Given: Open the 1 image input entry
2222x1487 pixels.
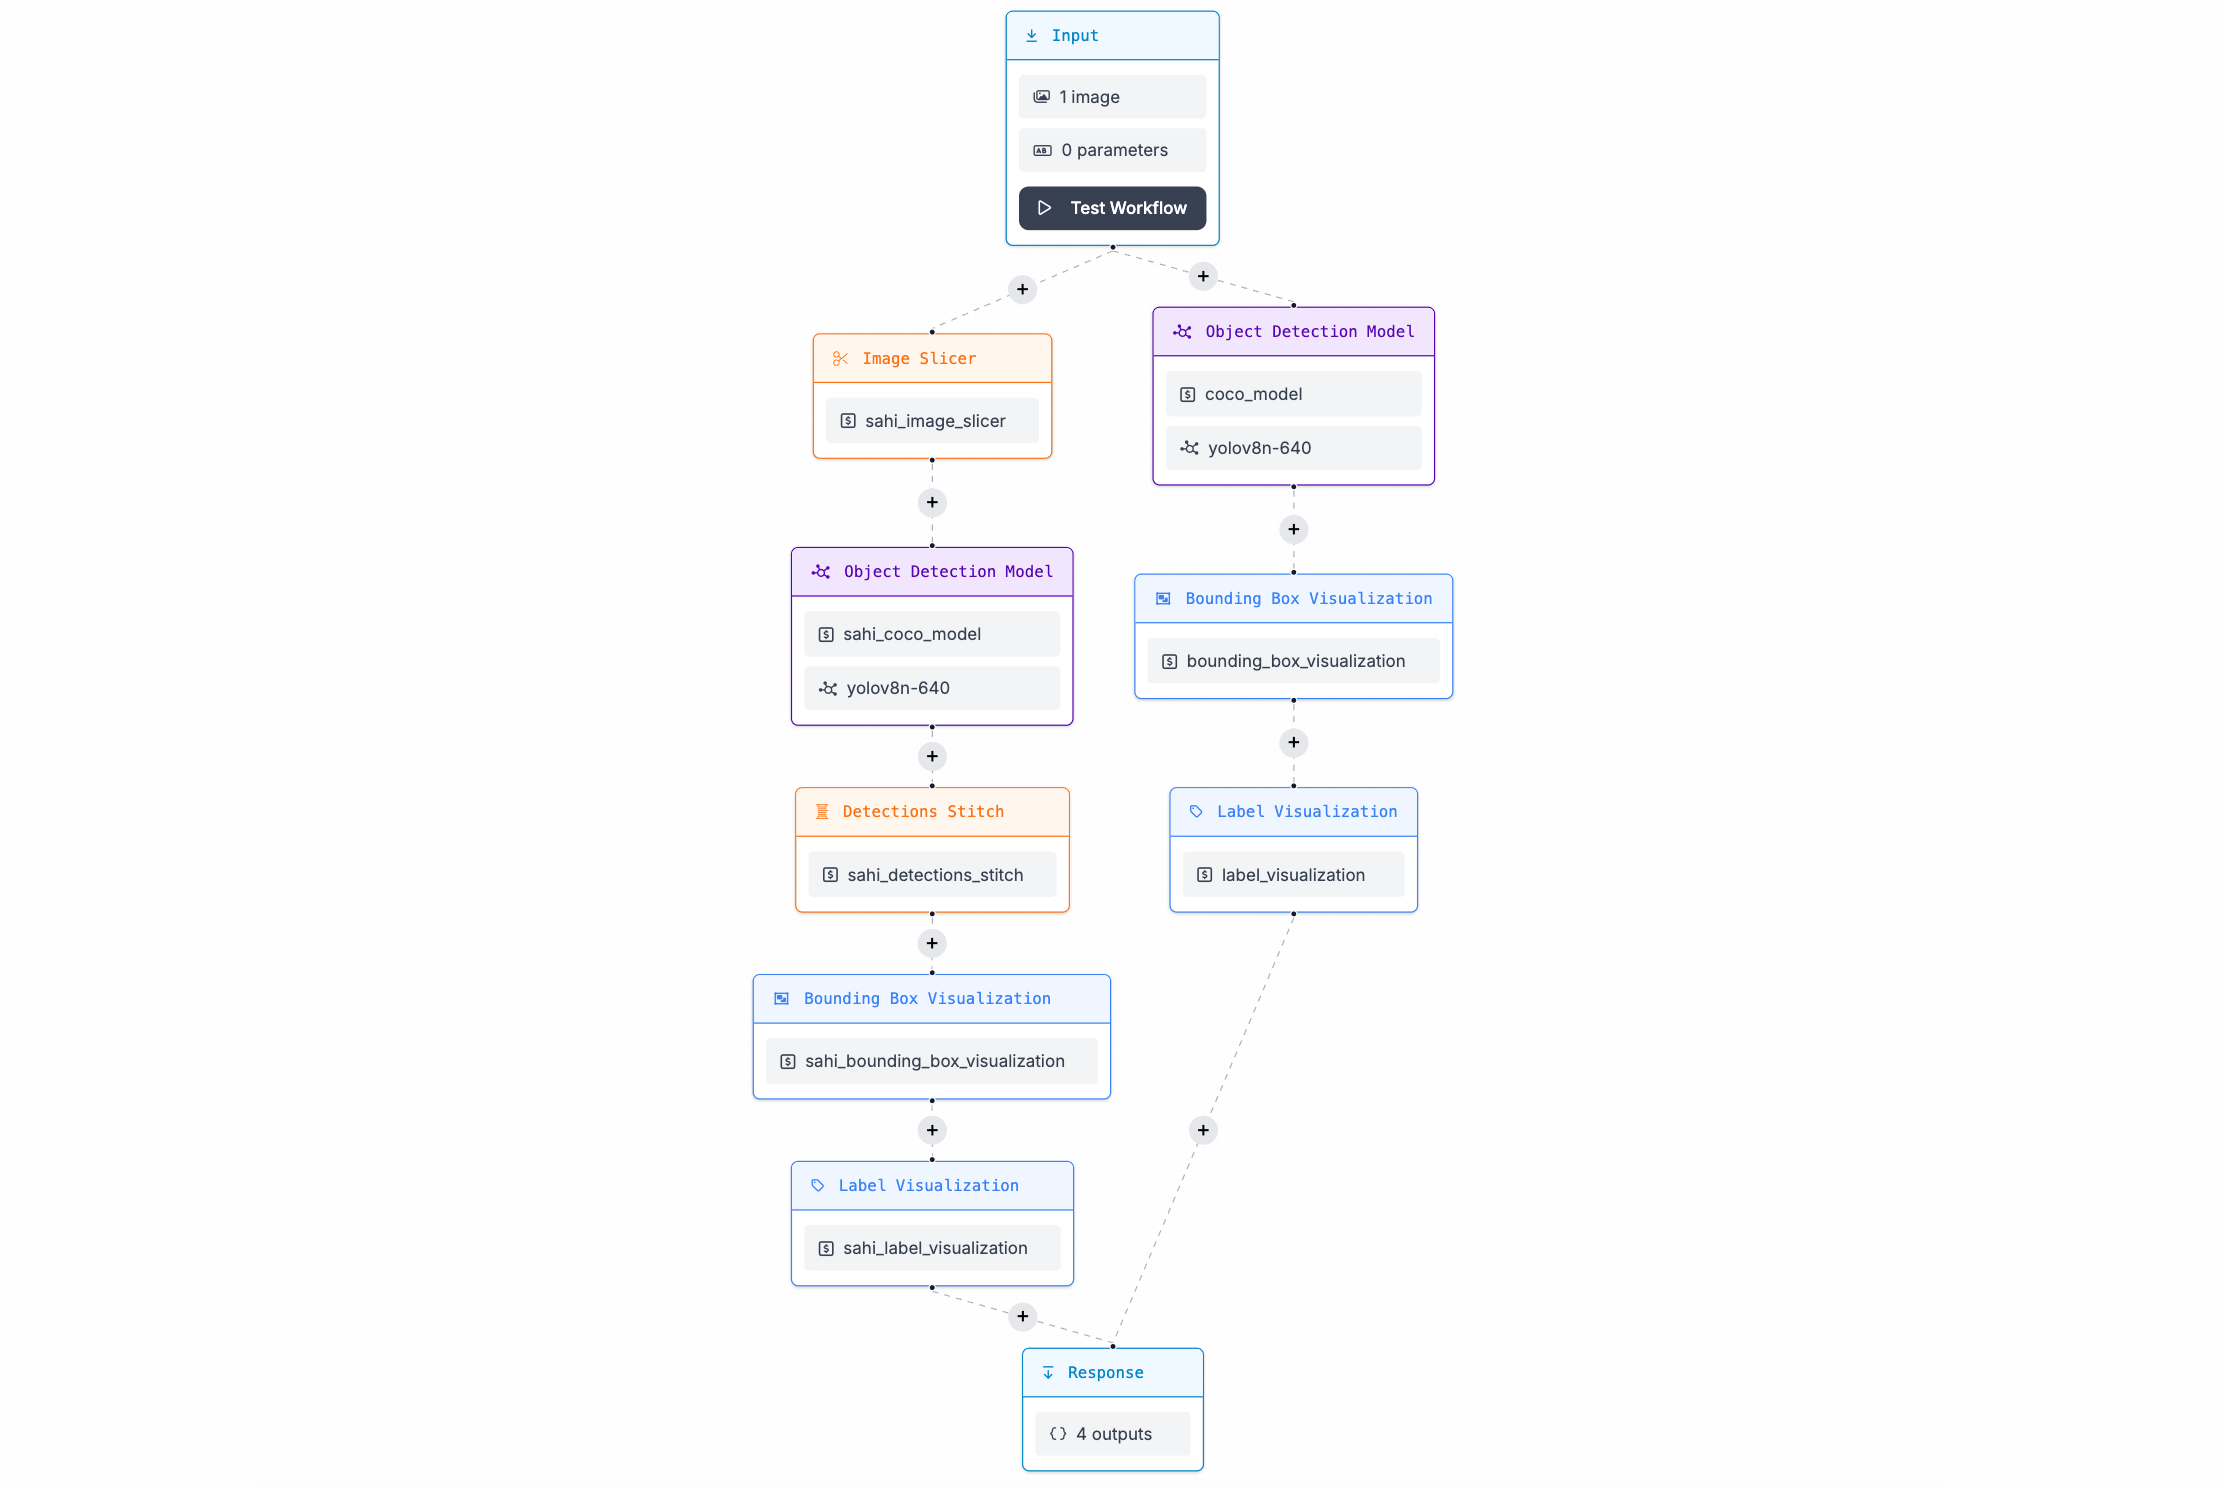Looking at the screenshot, I should pos(1112,96).
